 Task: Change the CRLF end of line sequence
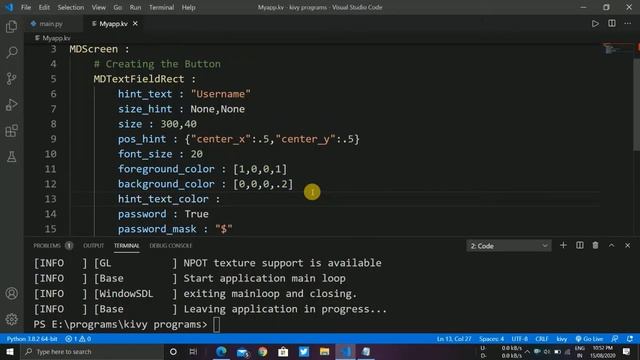click(542, 339)
